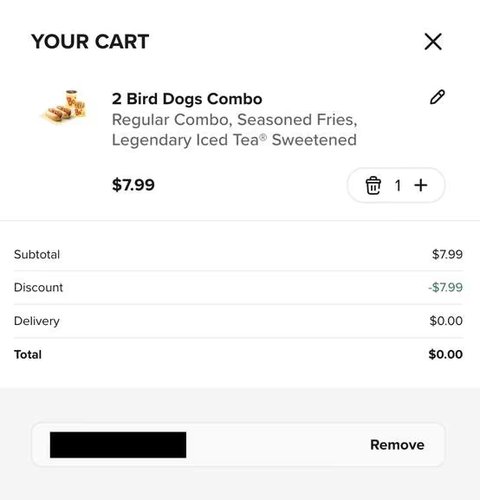Screen dimensions: 480x500
Task: Click the bold $7.99 item price
Action: click(133, 185)
